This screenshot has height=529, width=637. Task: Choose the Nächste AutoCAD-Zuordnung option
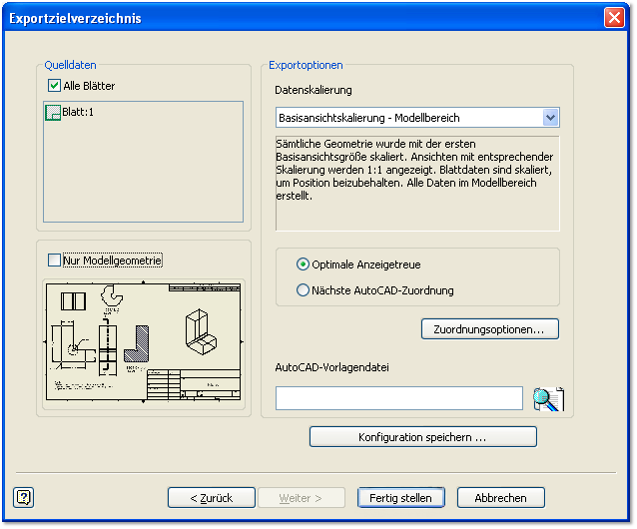click(304, 291)
